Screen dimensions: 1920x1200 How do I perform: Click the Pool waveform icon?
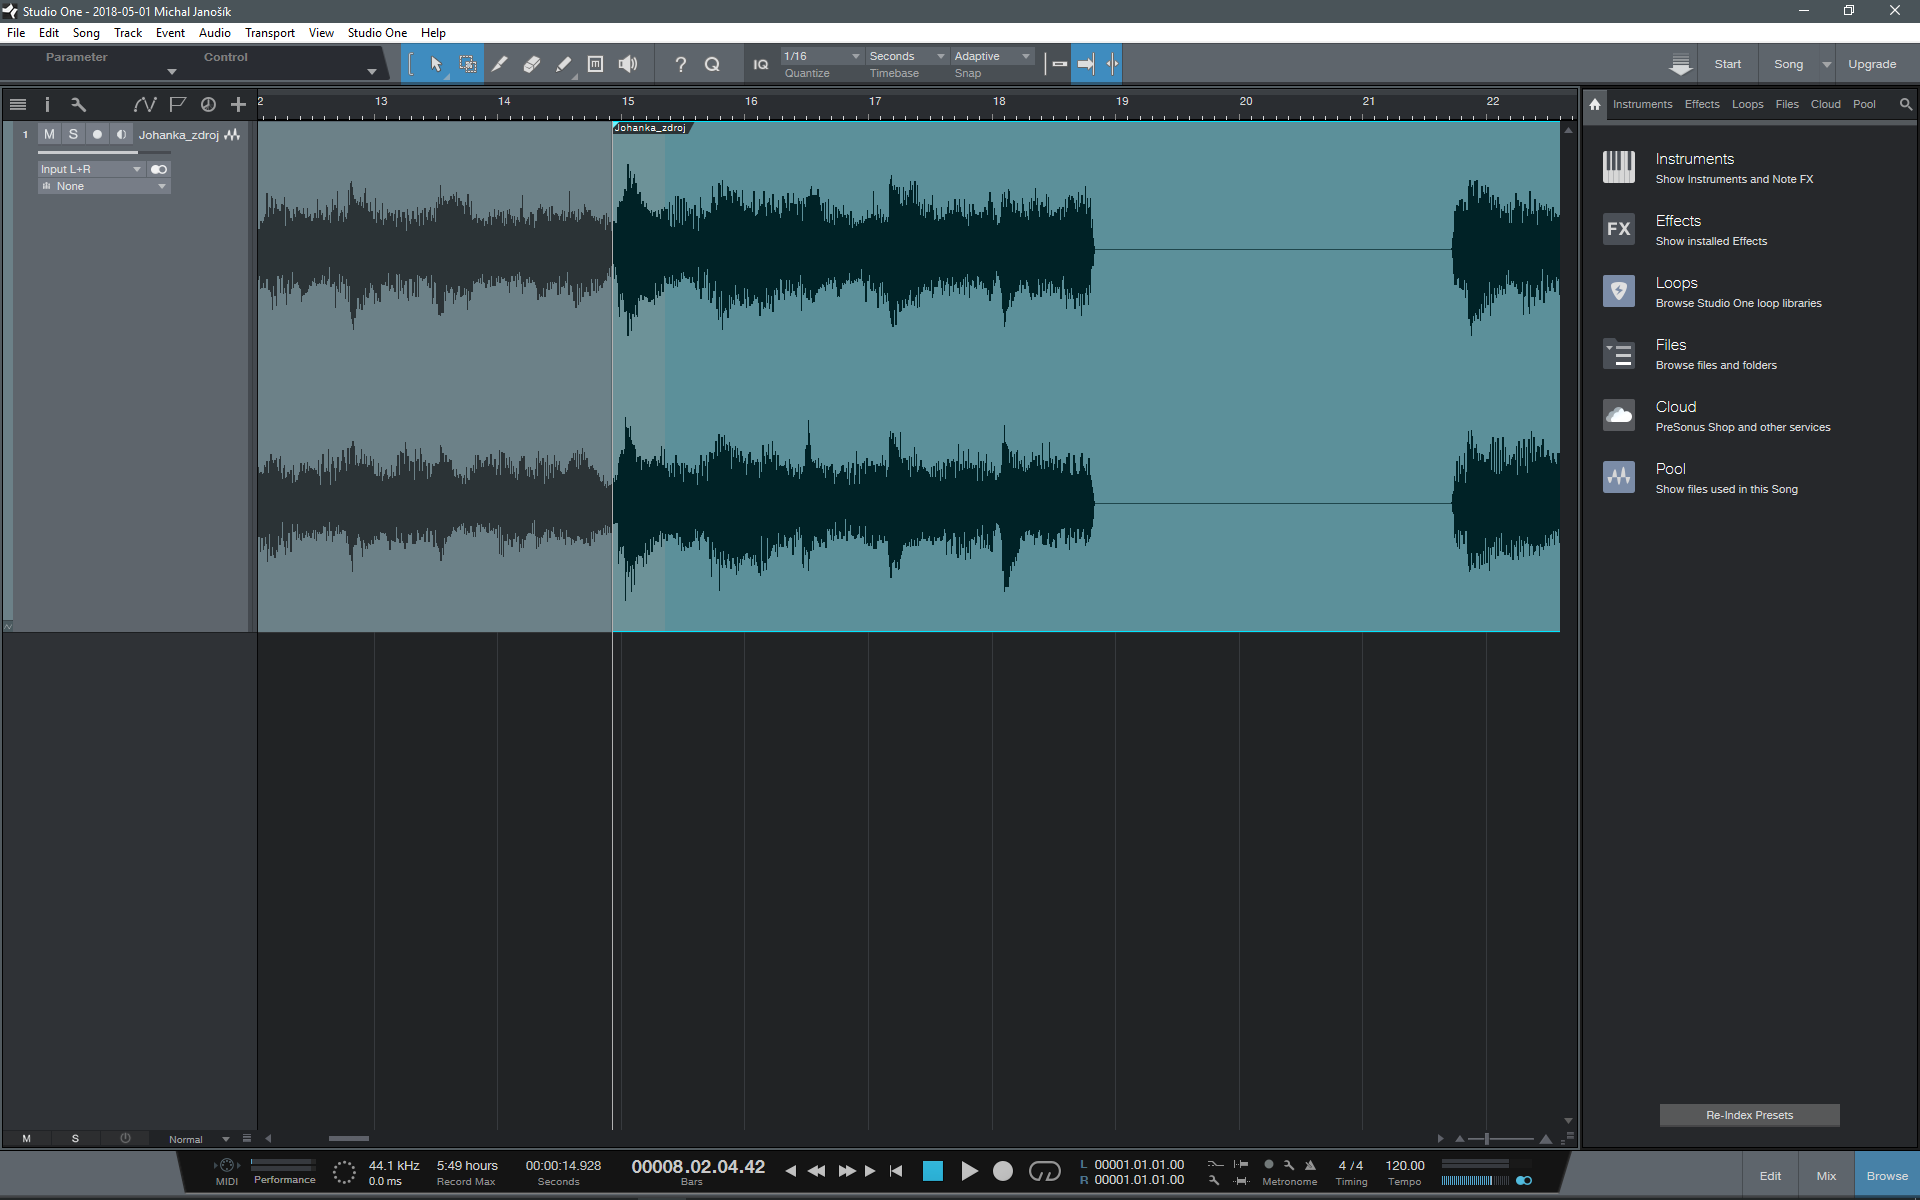pos(1619,477)
